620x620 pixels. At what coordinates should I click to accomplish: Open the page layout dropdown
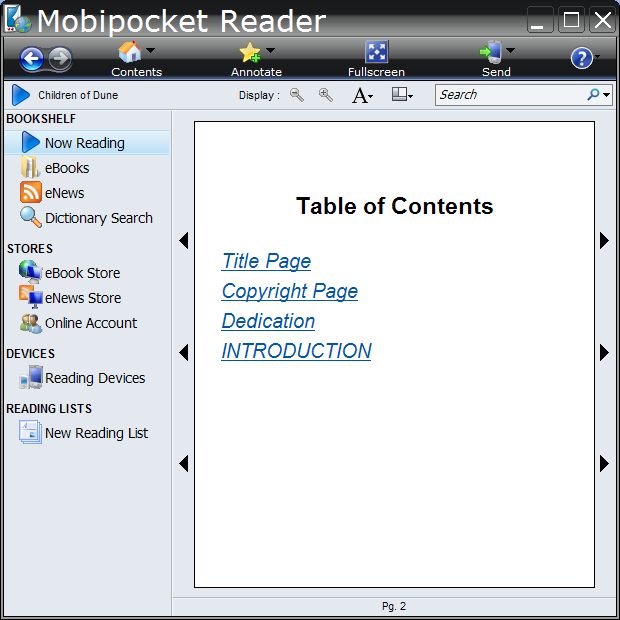pos(402,95)
